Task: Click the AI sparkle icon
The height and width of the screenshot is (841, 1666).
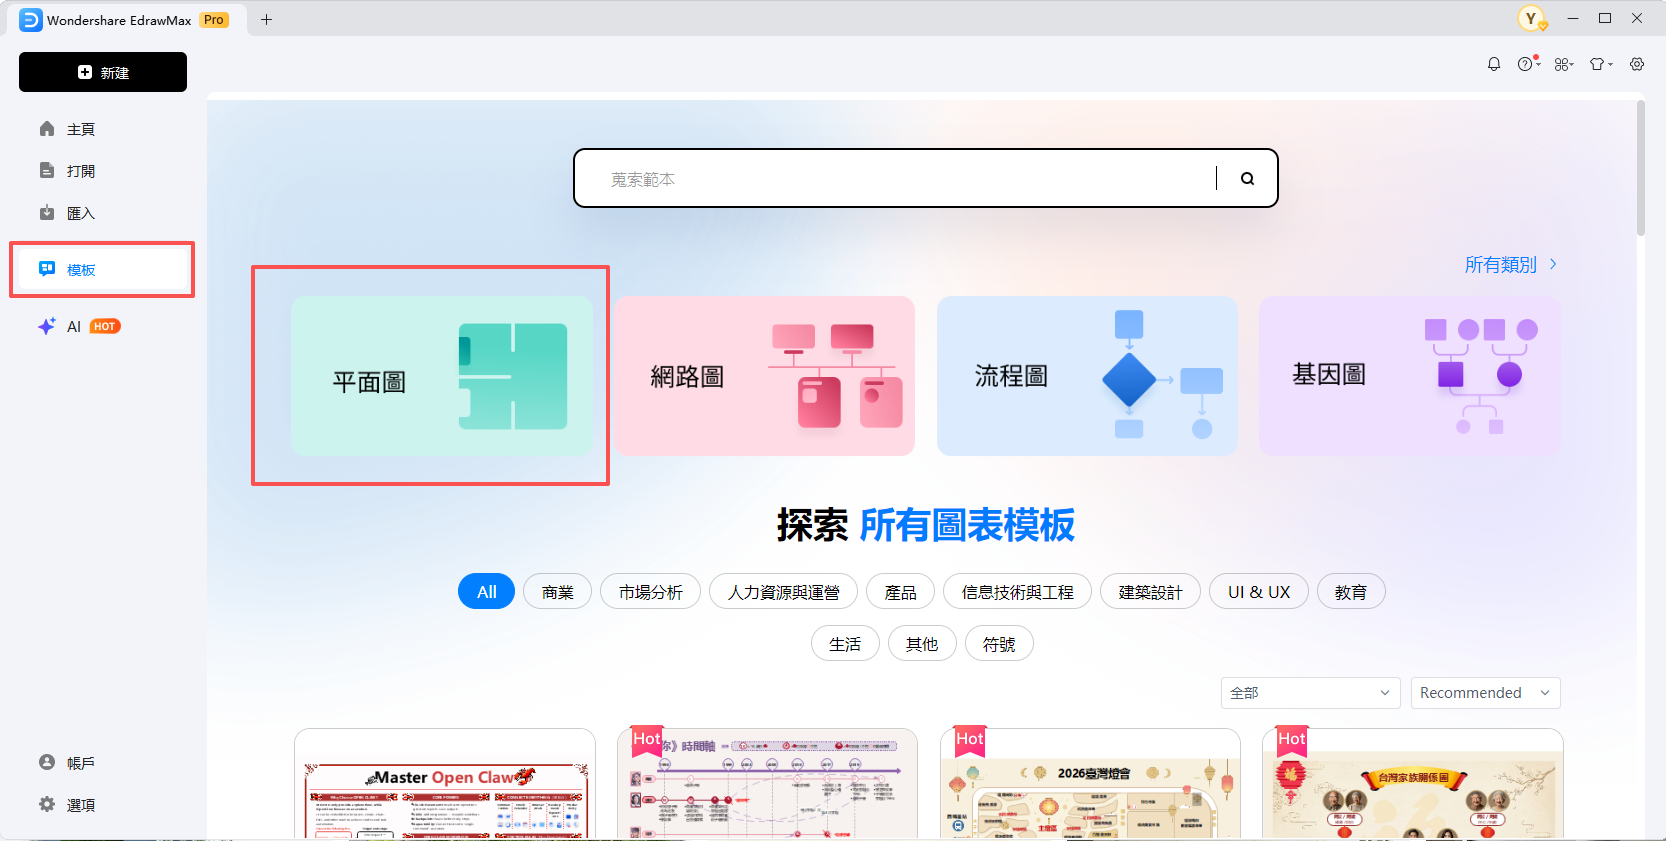Action: click(x=47, y=326)
